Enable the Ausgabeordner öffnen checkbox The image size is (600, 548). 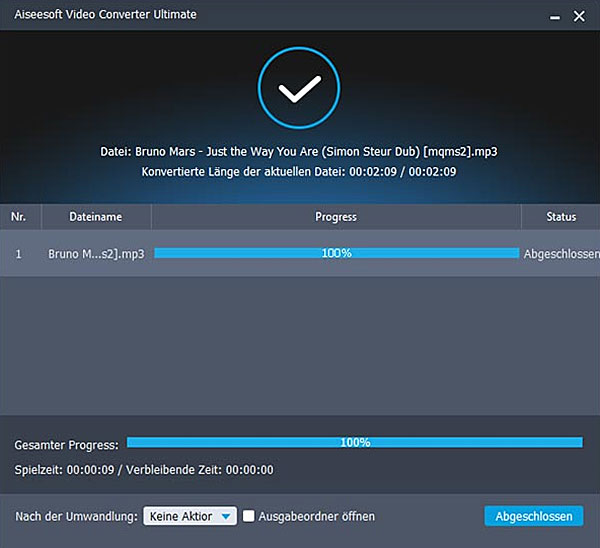(249, 516)
